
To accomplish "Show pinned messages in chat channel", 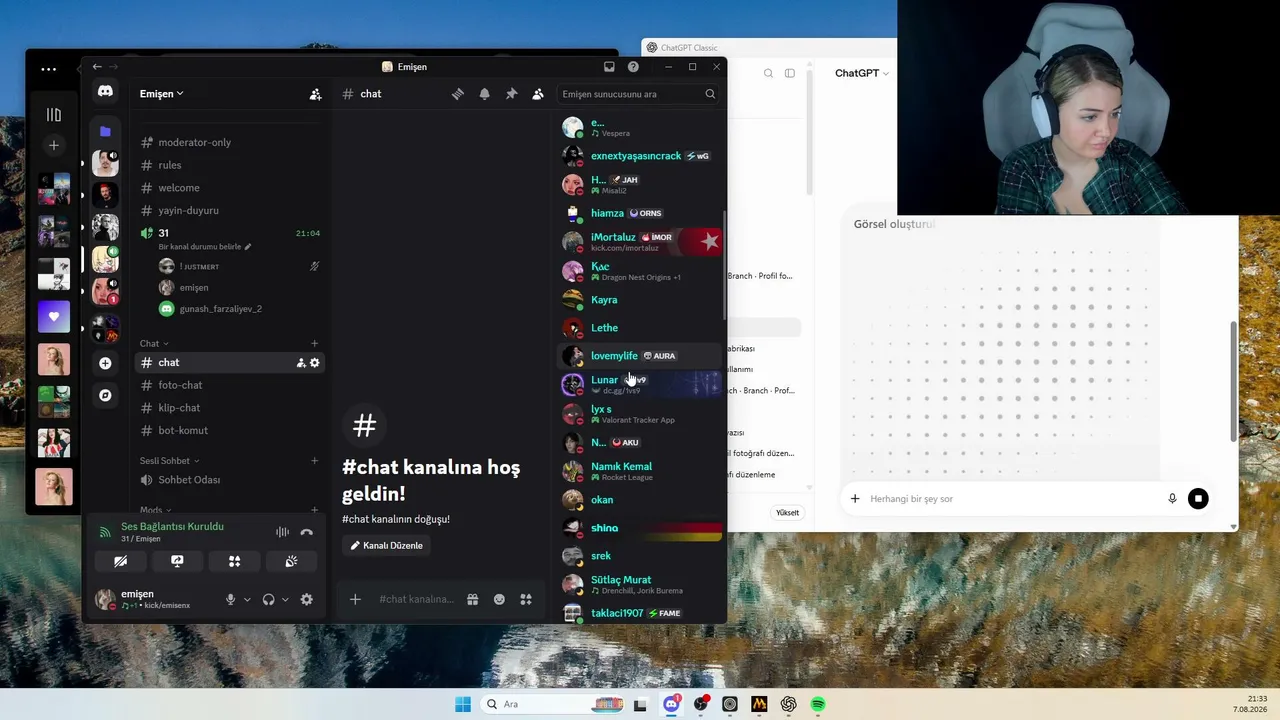I will pyautogui.click(x=511, y=94).
